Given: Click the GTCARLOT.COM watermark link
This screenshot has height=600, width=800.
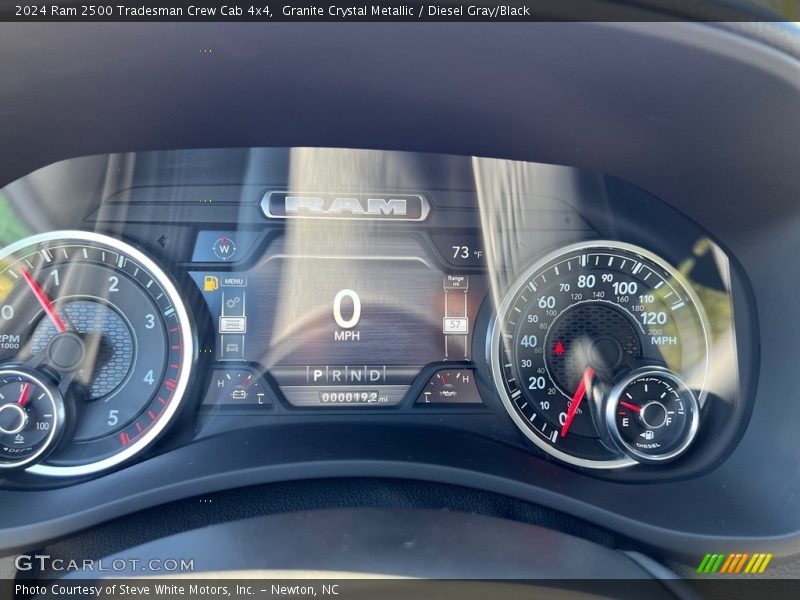Looking at the screenshot, I should coord(104,564).
